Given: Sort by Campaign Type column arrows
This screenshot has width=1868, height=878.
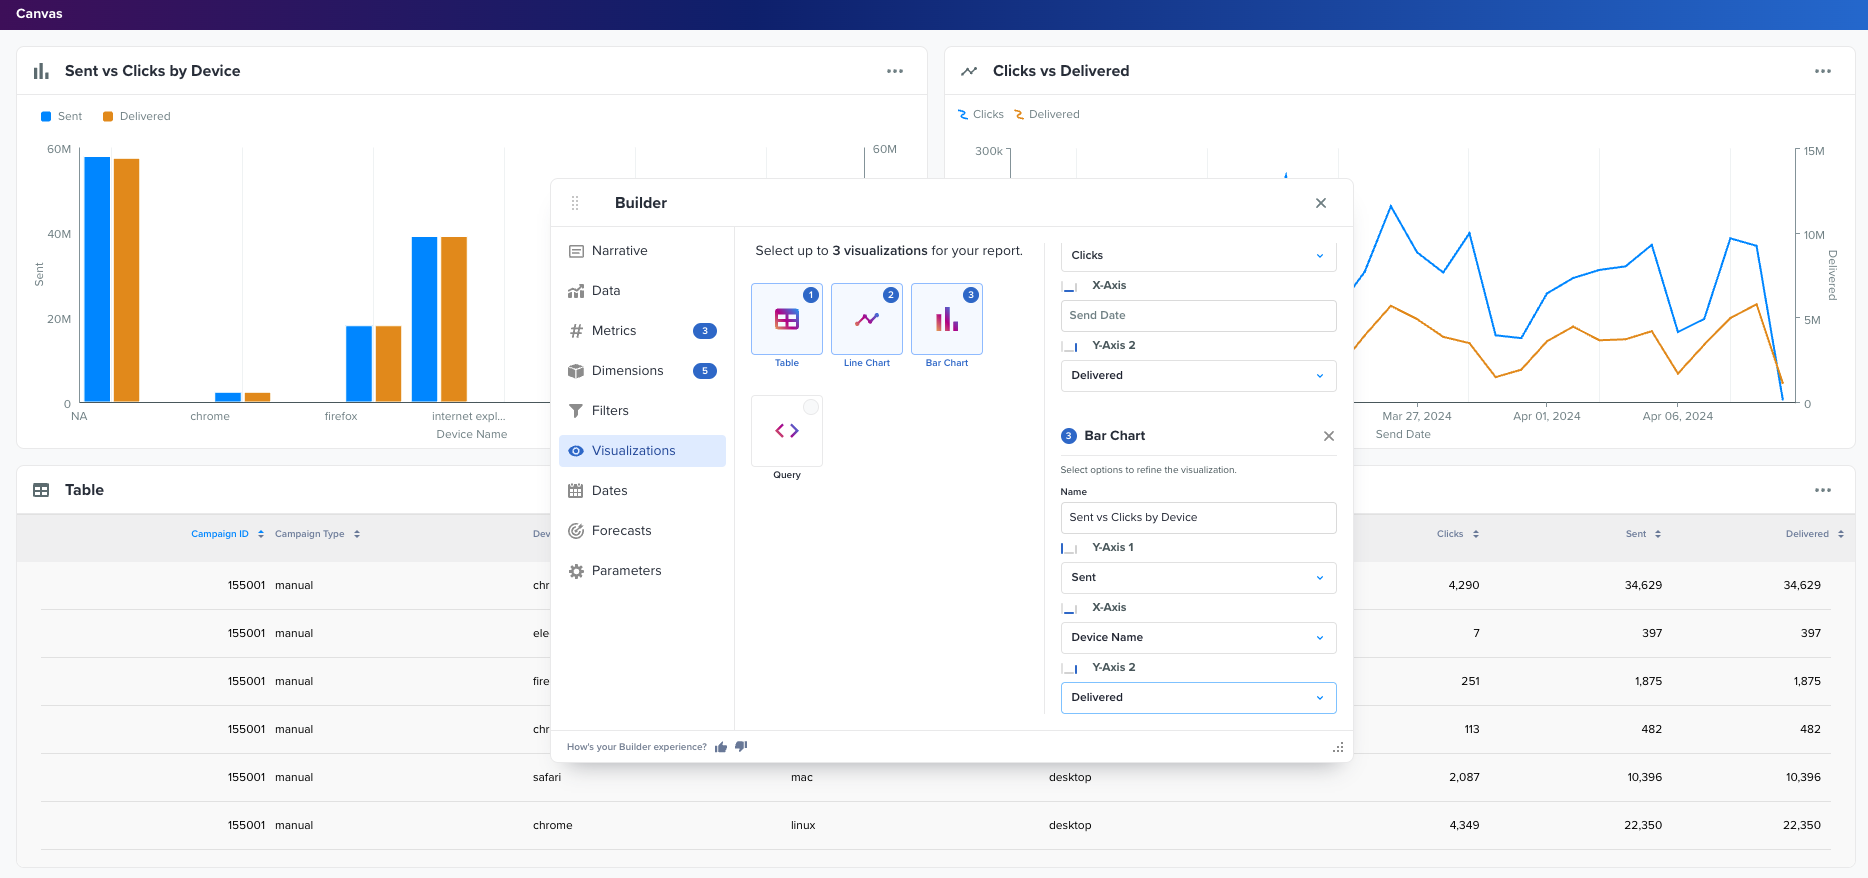Looking at the screenshot, I should click(357, 534).
